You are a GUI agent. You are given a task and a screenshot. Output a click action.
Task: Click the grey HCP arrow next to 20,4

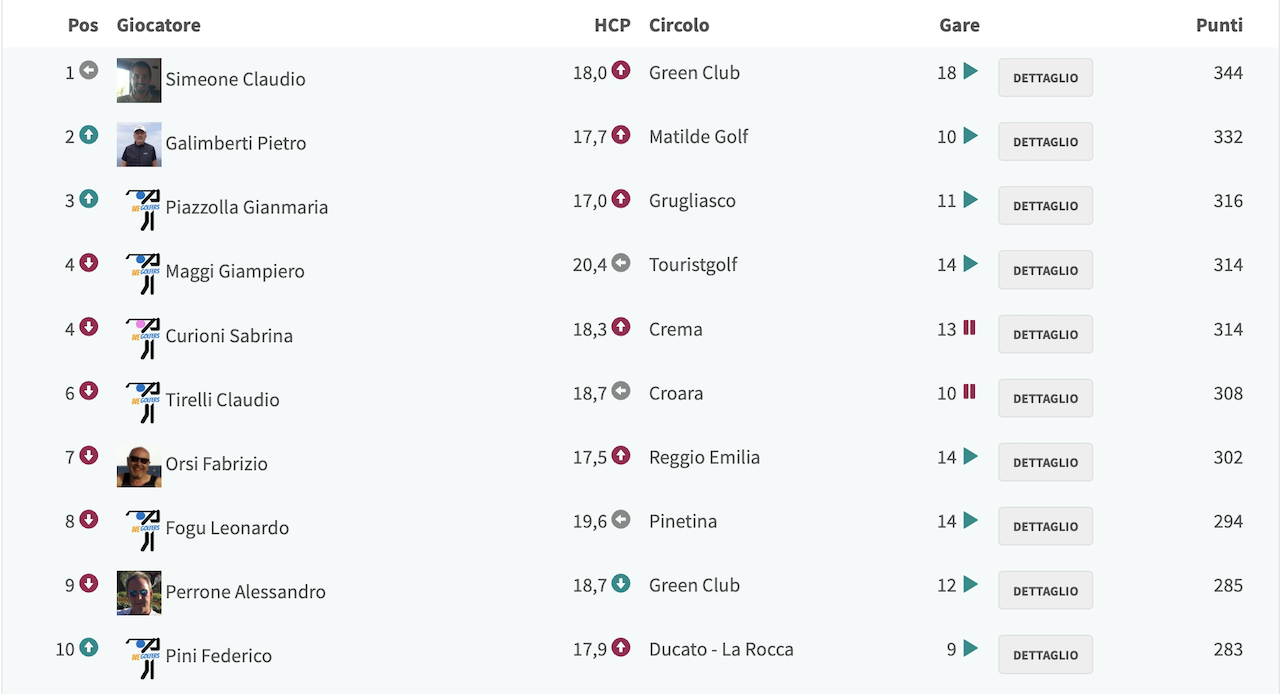(x=621, y=263)
